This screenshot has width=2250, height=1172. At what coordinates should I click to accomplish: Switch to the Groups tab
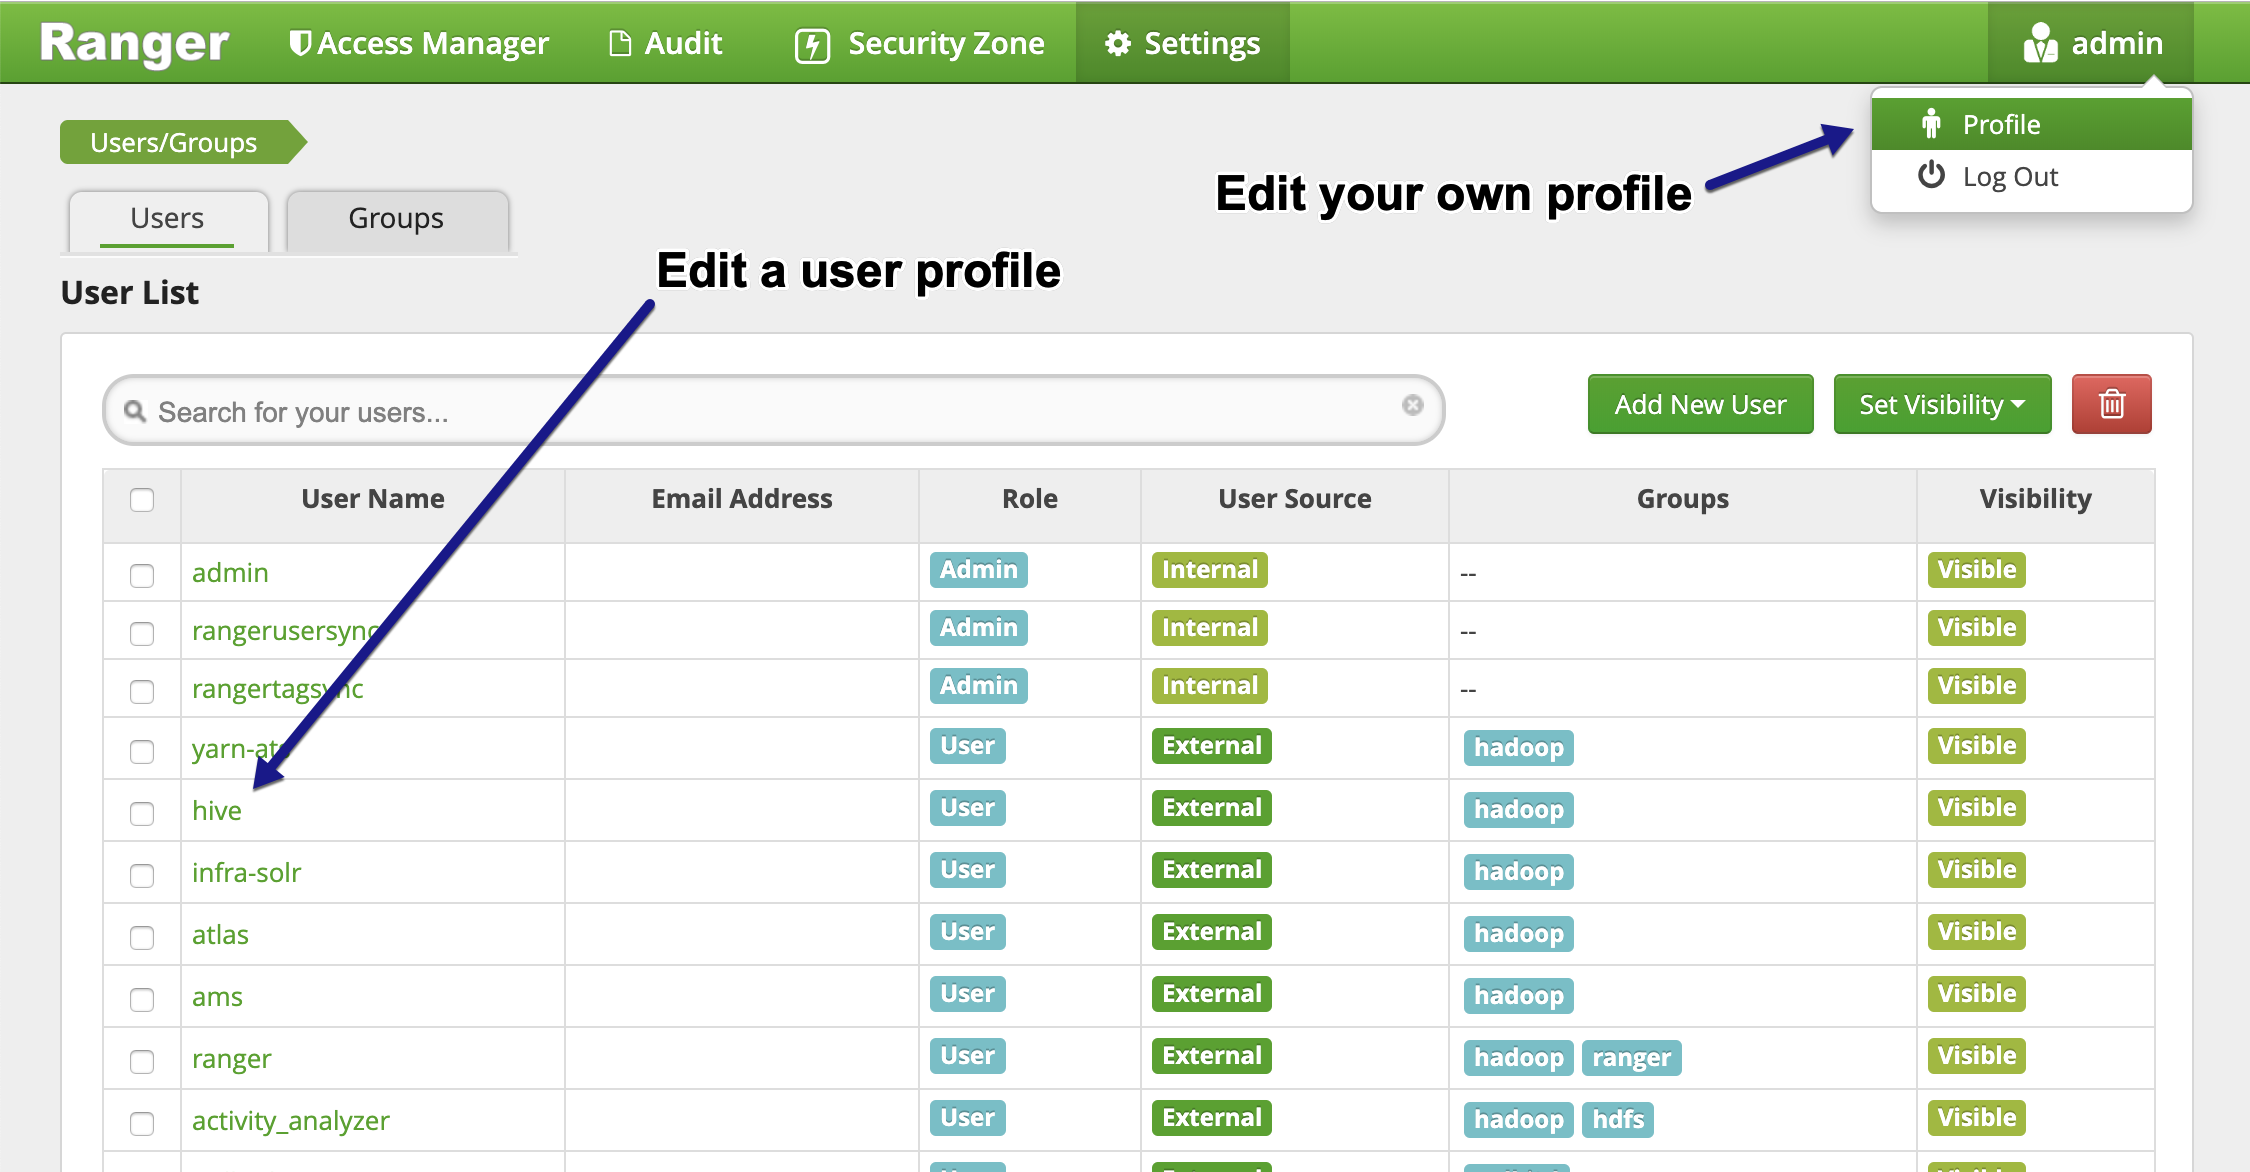396,219
